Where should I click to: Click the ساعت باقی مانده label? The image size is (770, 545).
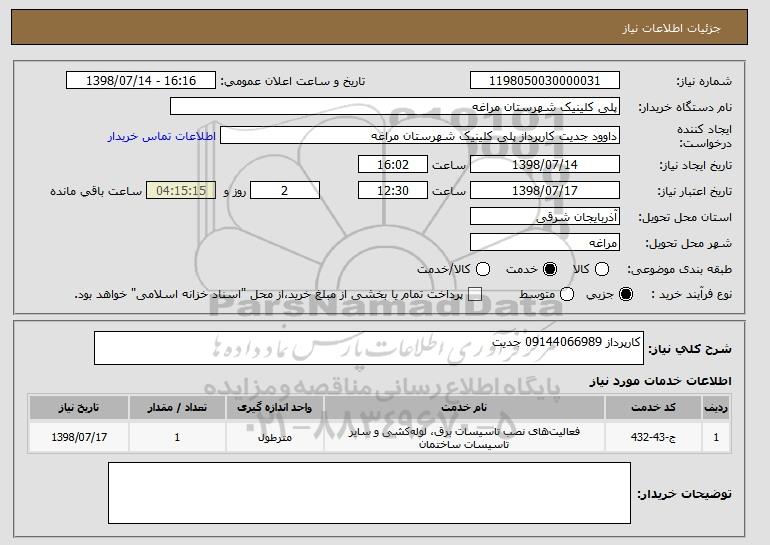coord(96,191)
